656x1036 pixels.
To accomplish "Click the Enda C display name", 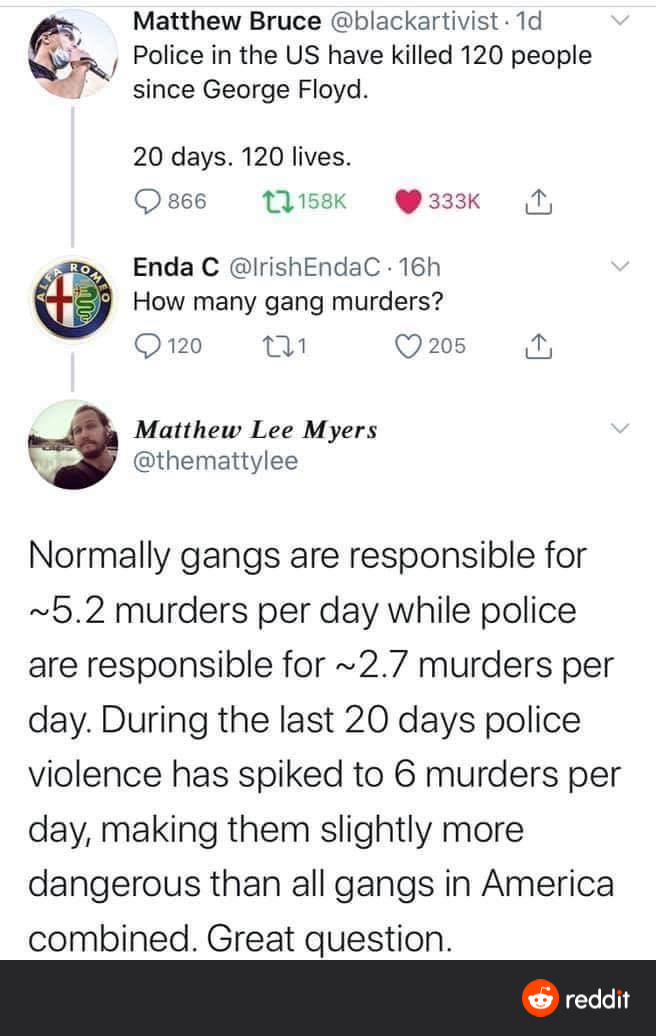I will coord(176,268).
